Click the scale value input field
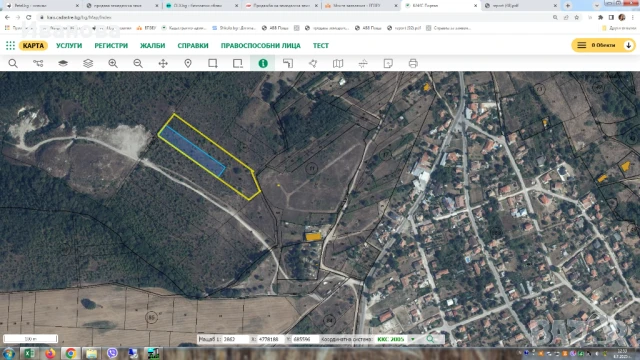This screenshot has height=360, width=640. (235, 339)
